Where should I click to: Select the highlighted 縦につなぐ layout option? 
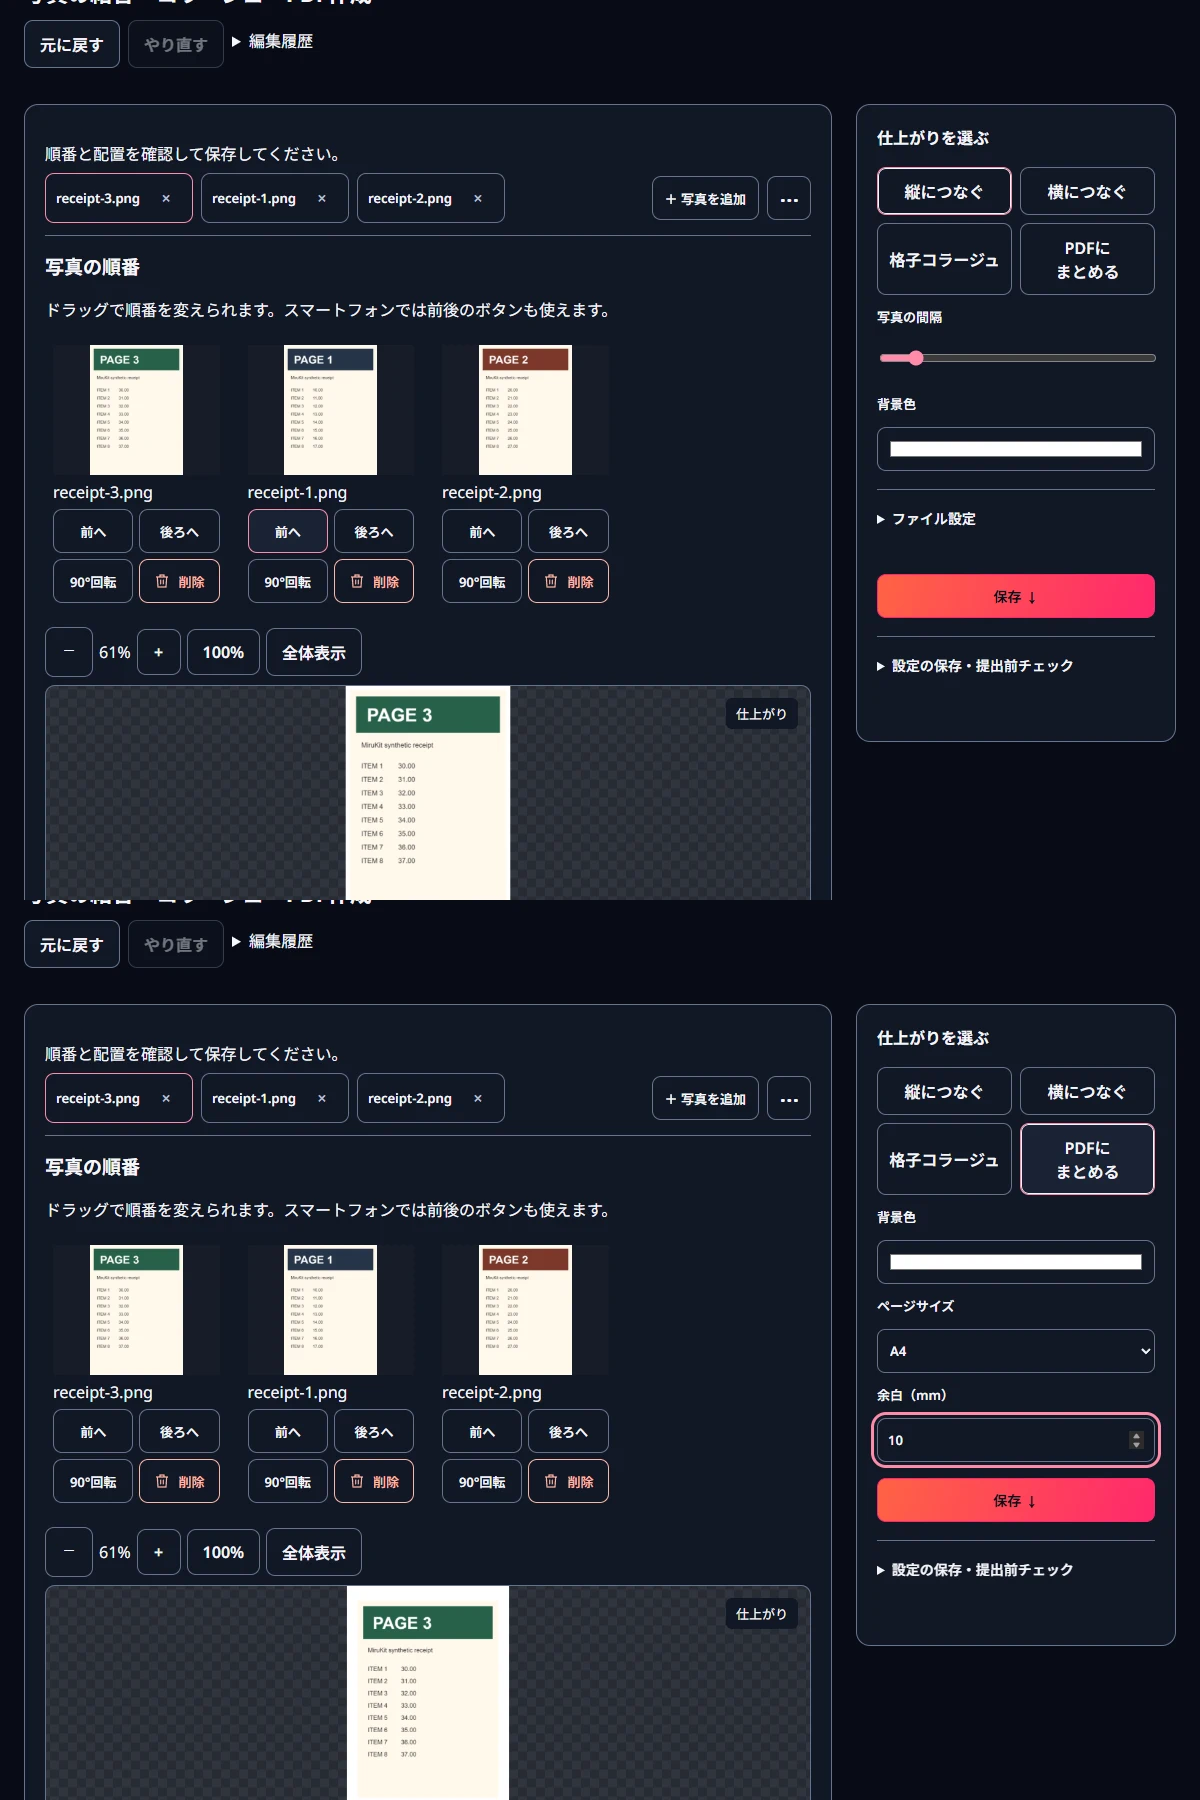pos(944,191)
